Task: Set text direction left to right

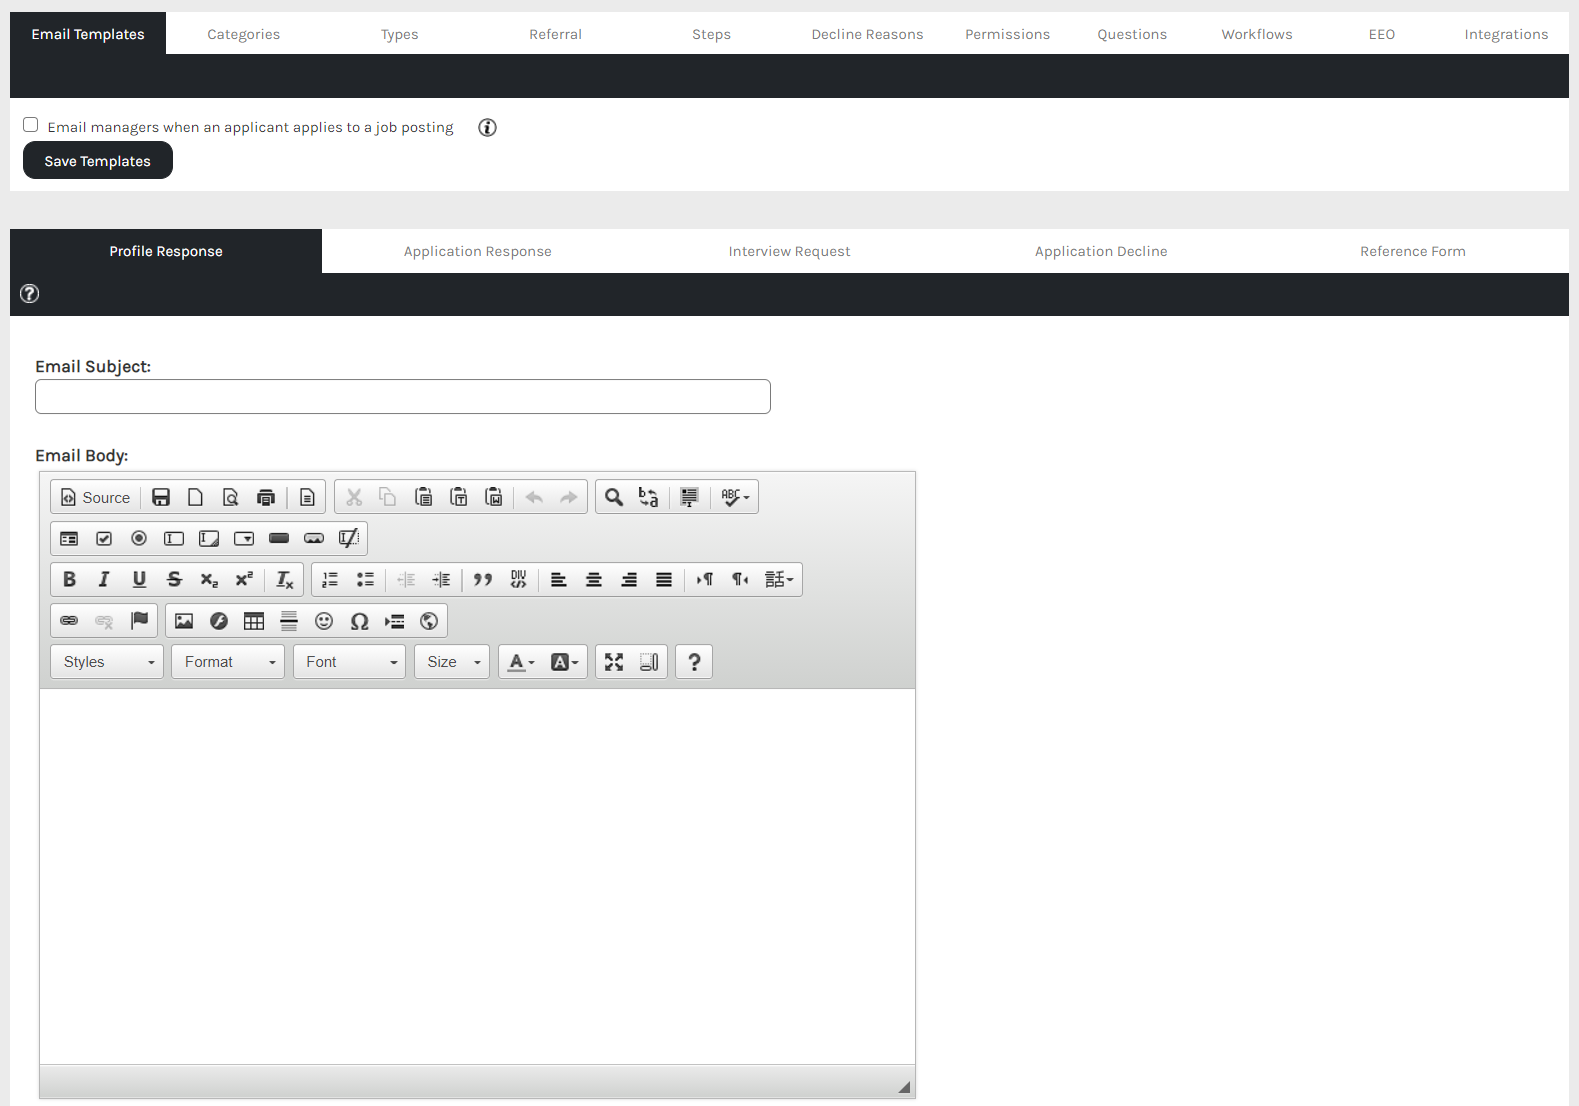Action: click(x=705, y=579)
